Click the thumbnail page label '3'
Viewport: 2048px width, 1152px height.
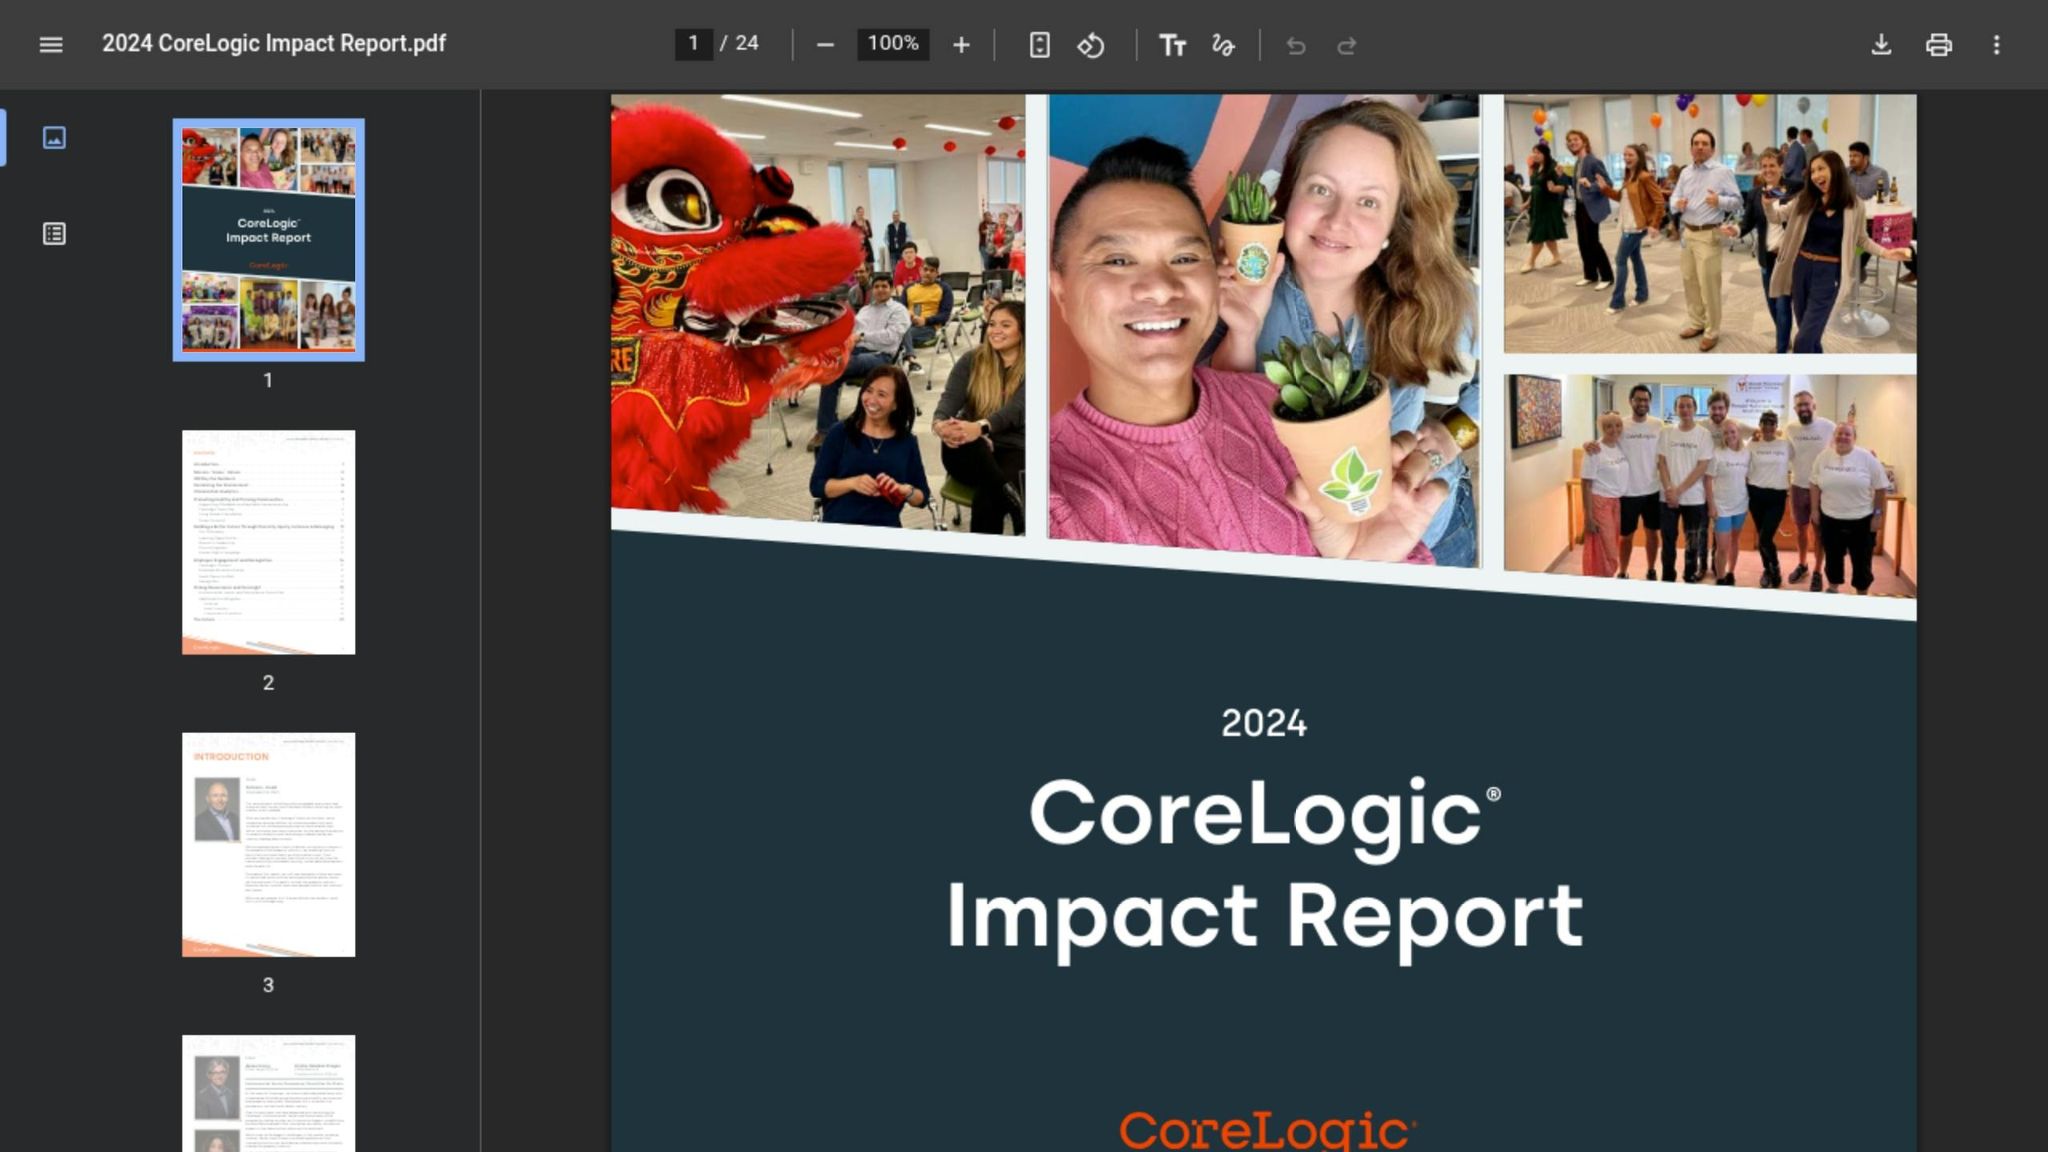(268, 985)
